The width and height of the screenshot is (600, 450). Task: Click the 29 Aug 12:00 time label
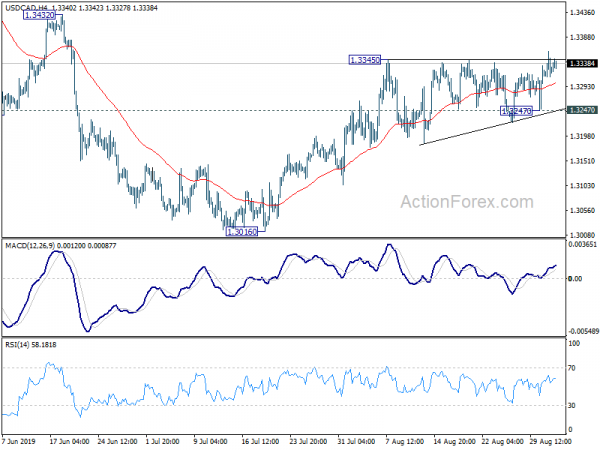[550, 442]
